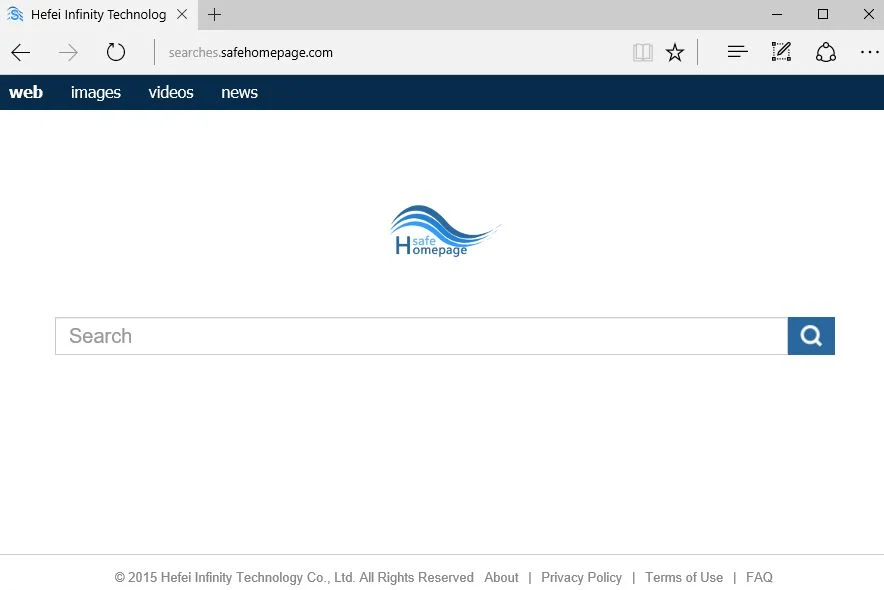The width and height of the screenshot is (884, 590).
Task: Open the About link in footer
Action: coord(501,577)
